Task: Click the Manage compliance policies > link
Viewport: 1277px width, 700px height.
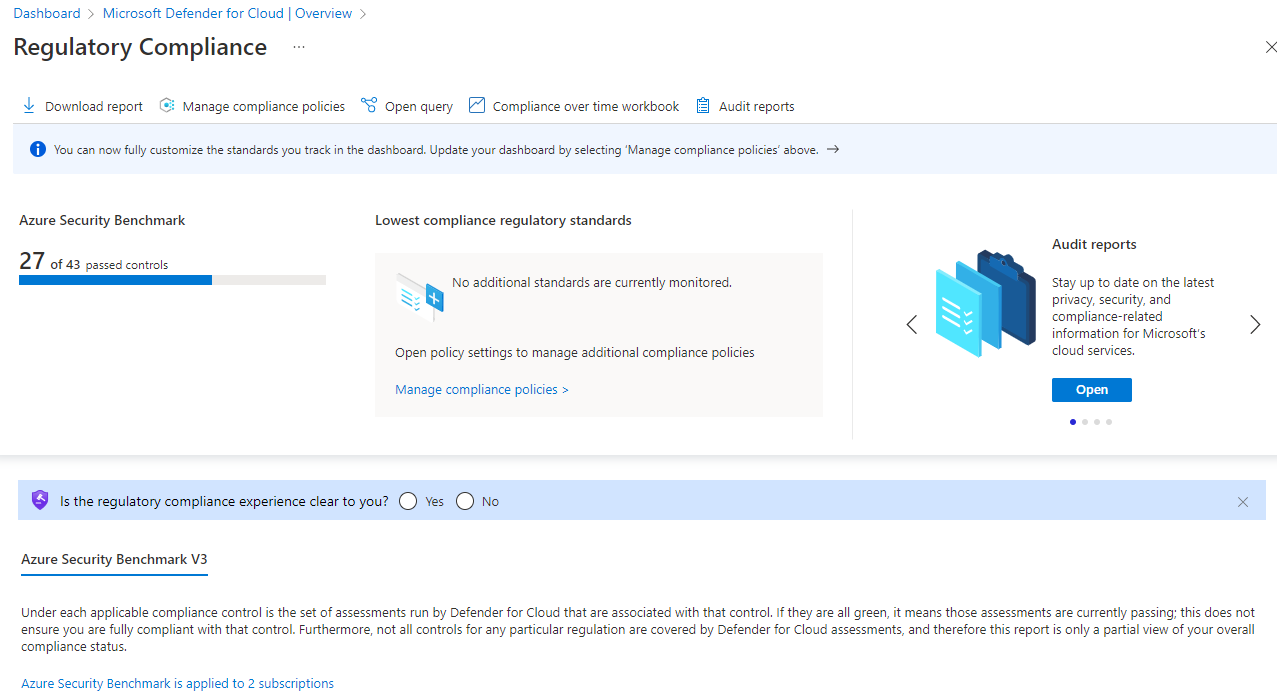Action: 481,390
